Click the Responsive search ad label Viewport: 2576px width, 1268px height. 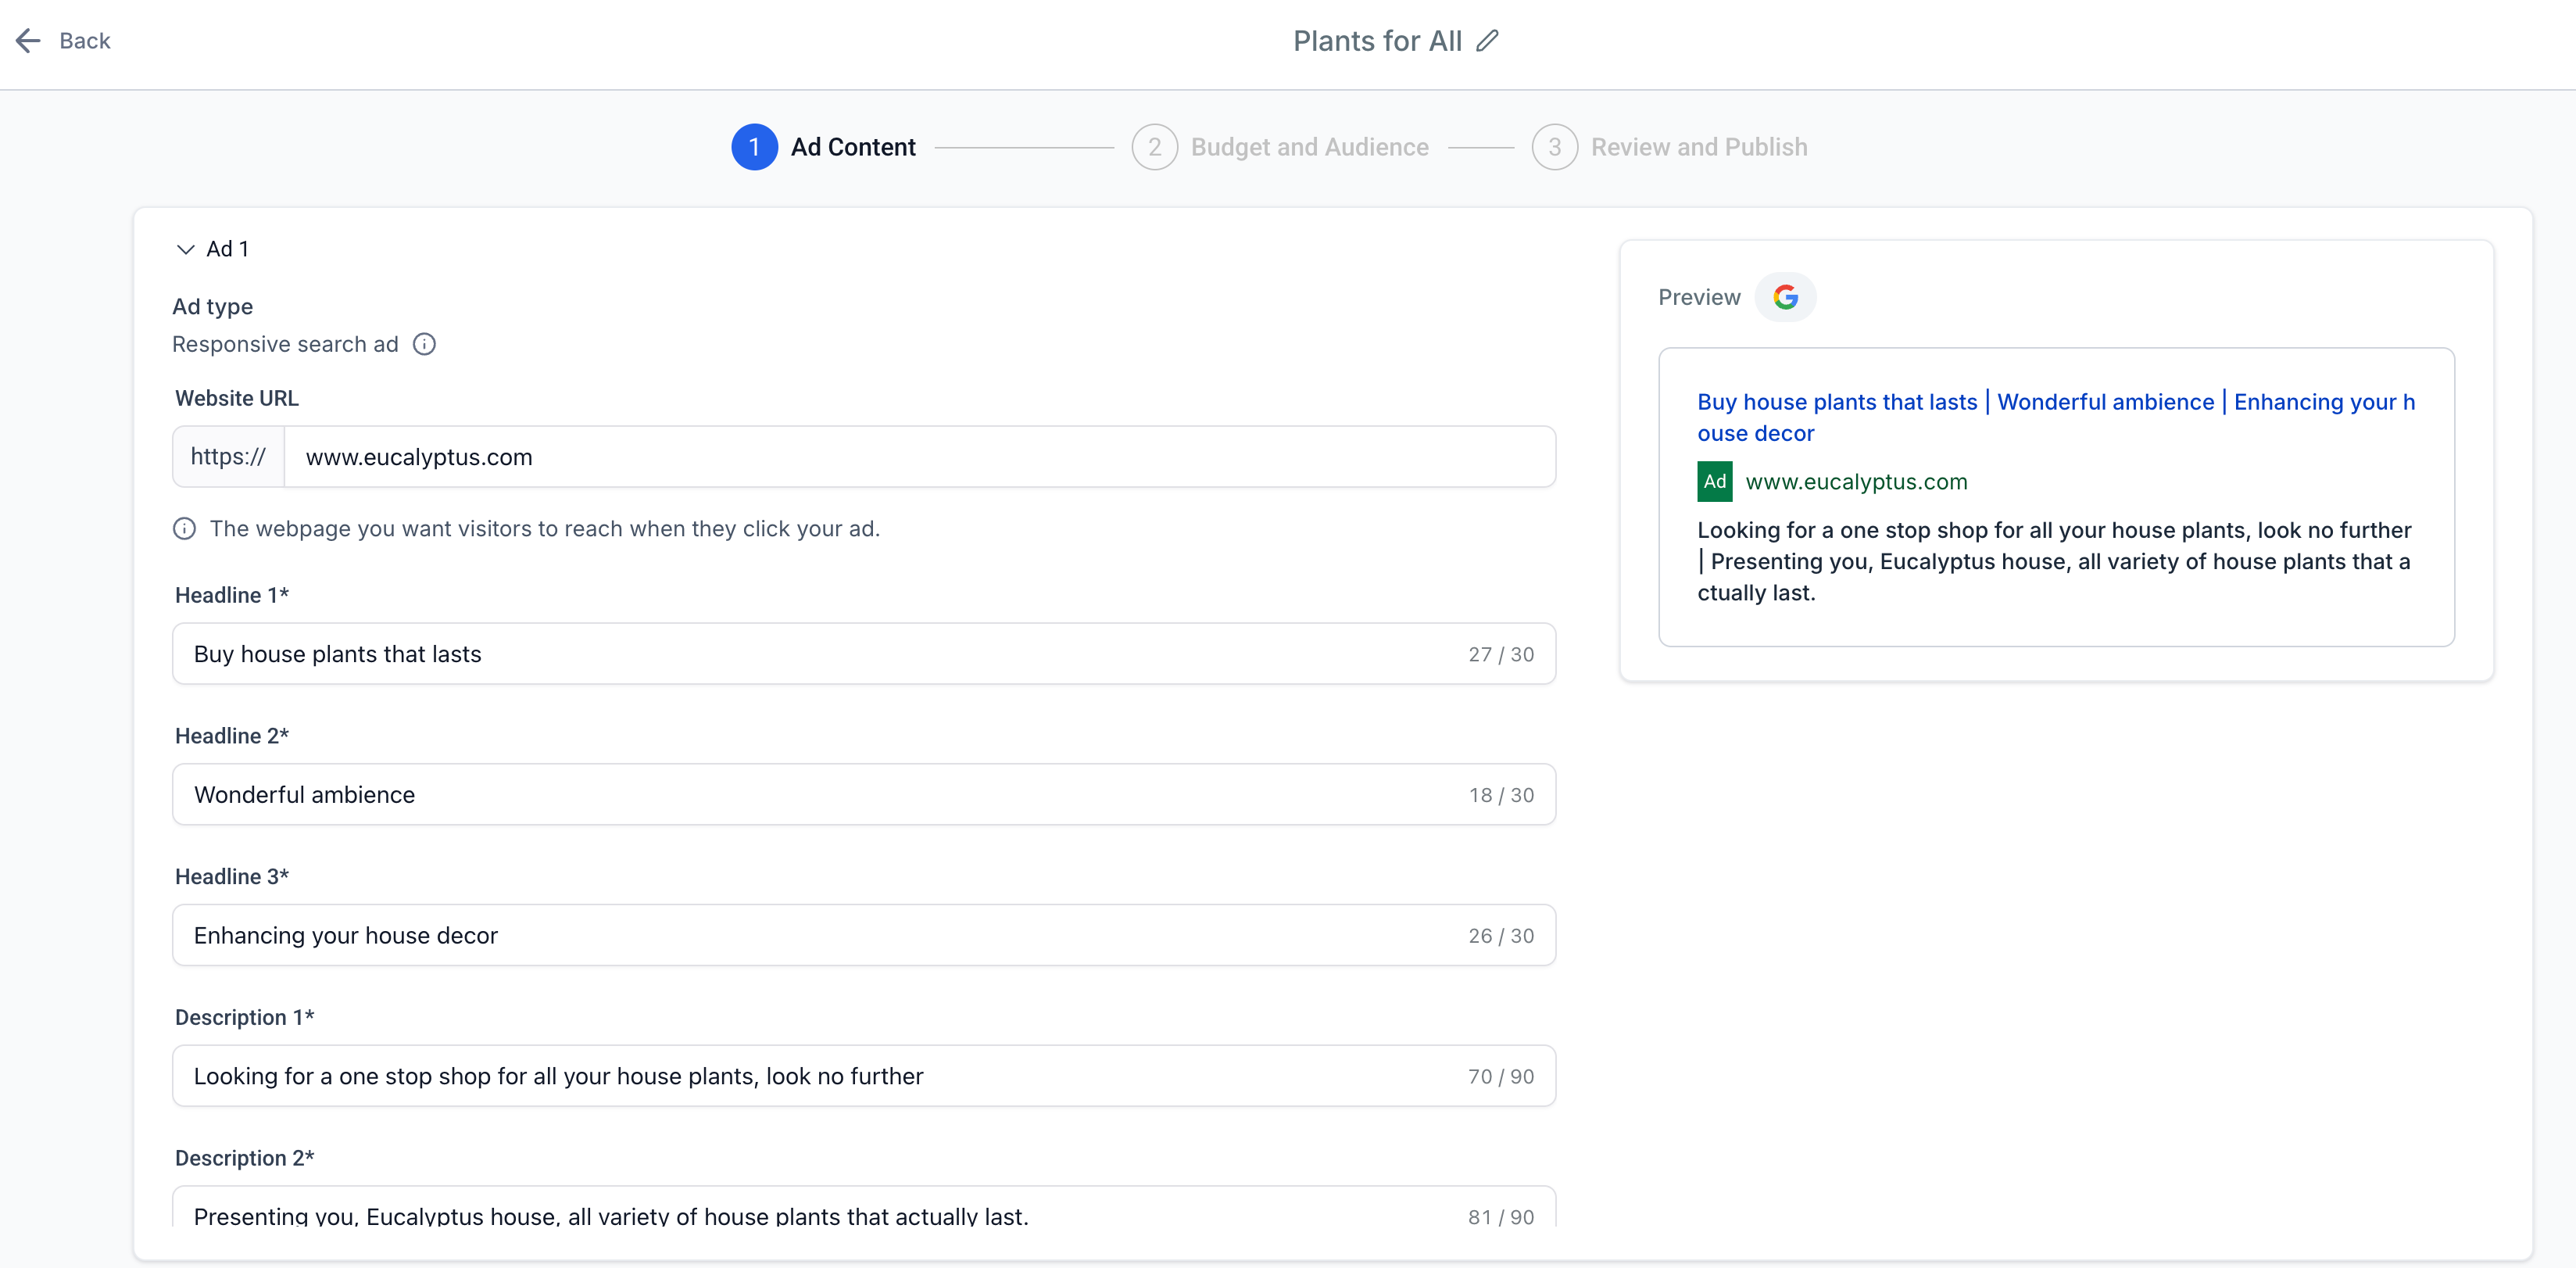pos(285,344)
